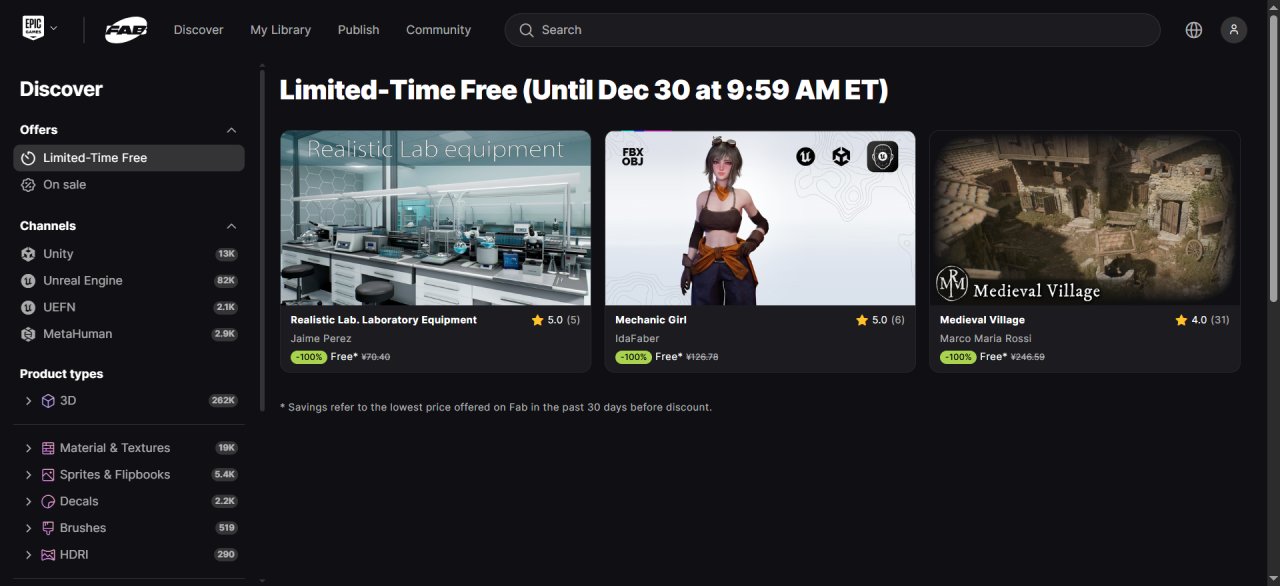Expand the Material & Textures category
The width and height of the screenshot is (1280, 586).
[28, 448]
